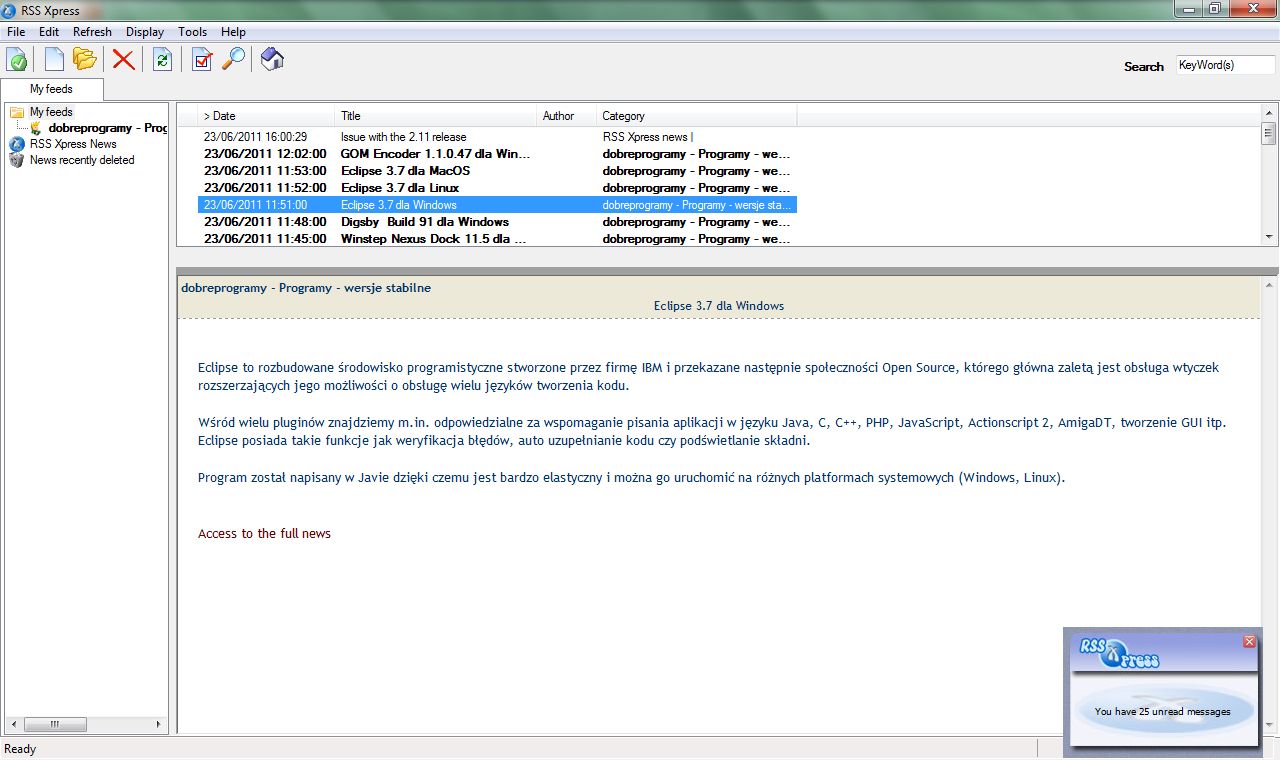Click the 23/06/2011 16:00:29 date cell
Viewport: 1280px width, 760px height.
click(x=255, y=137)
